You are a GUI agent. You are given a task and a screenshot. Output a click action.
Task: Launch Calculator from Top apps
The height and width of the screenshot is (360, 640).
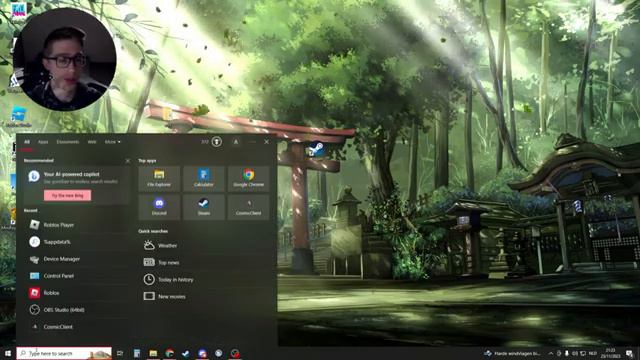(x=204, y=178)
